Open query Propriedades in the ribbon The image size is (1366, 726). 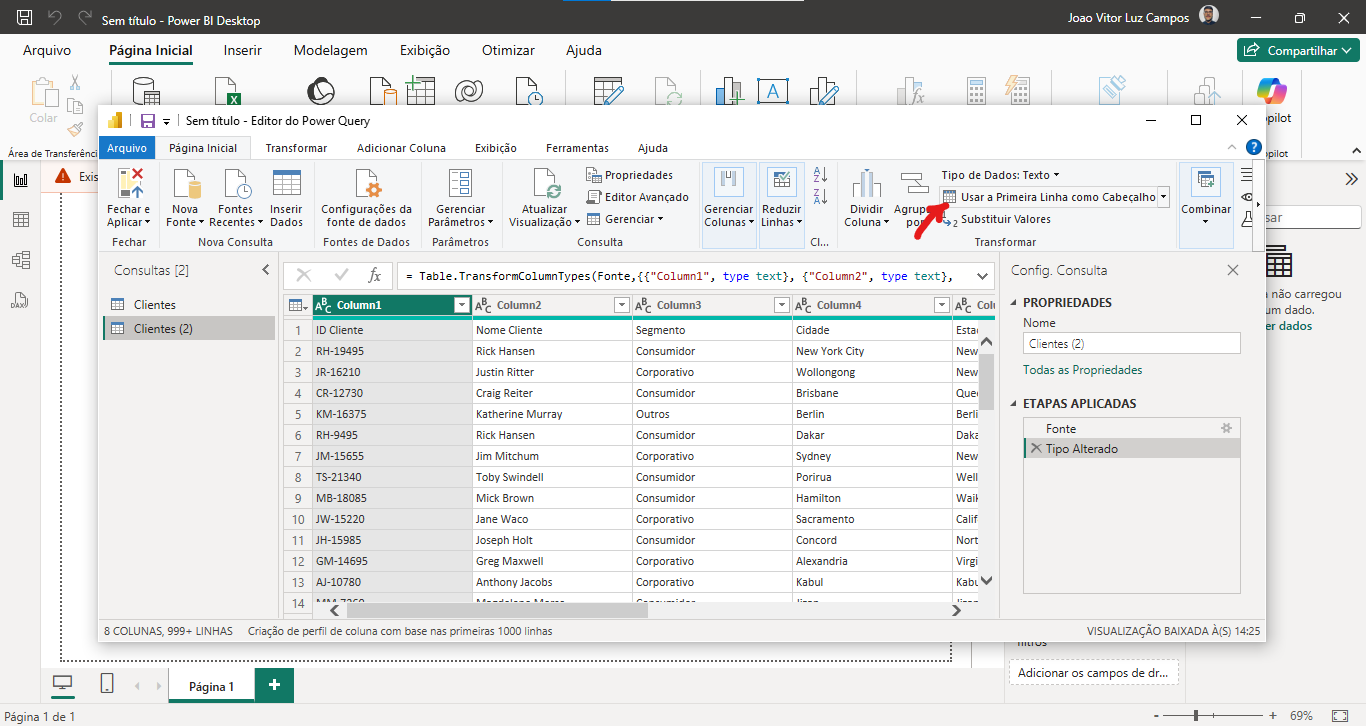630,175
